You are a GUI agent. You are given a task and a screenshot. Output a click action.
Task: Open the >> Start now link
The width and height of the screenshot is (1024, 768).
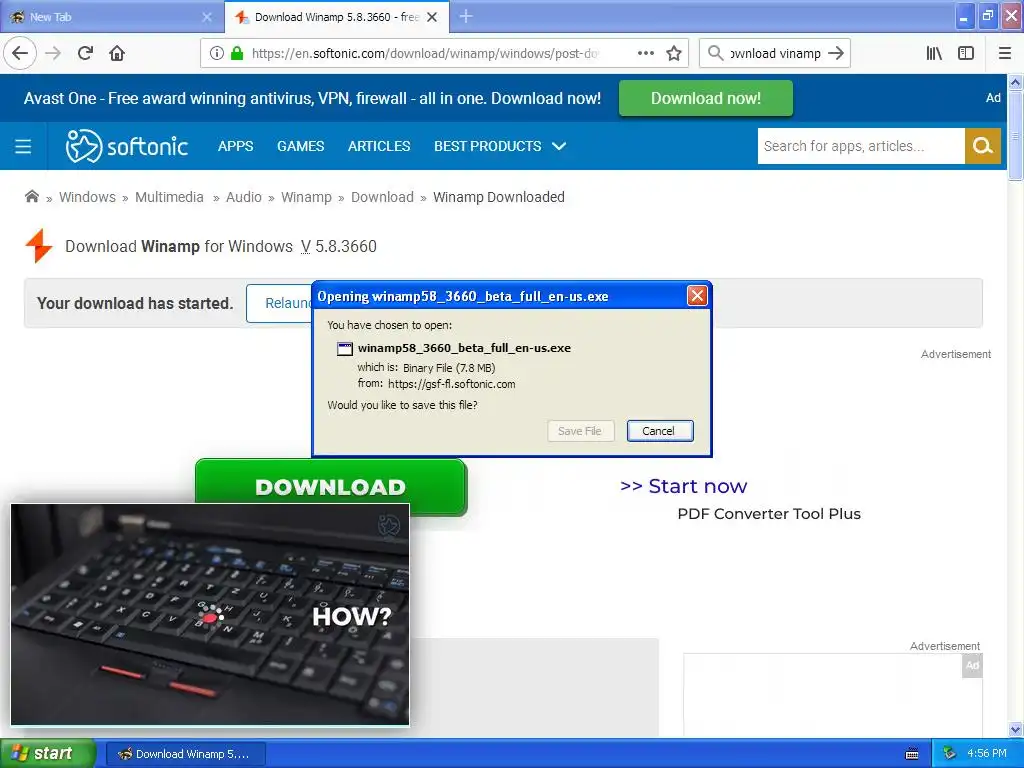683,486
